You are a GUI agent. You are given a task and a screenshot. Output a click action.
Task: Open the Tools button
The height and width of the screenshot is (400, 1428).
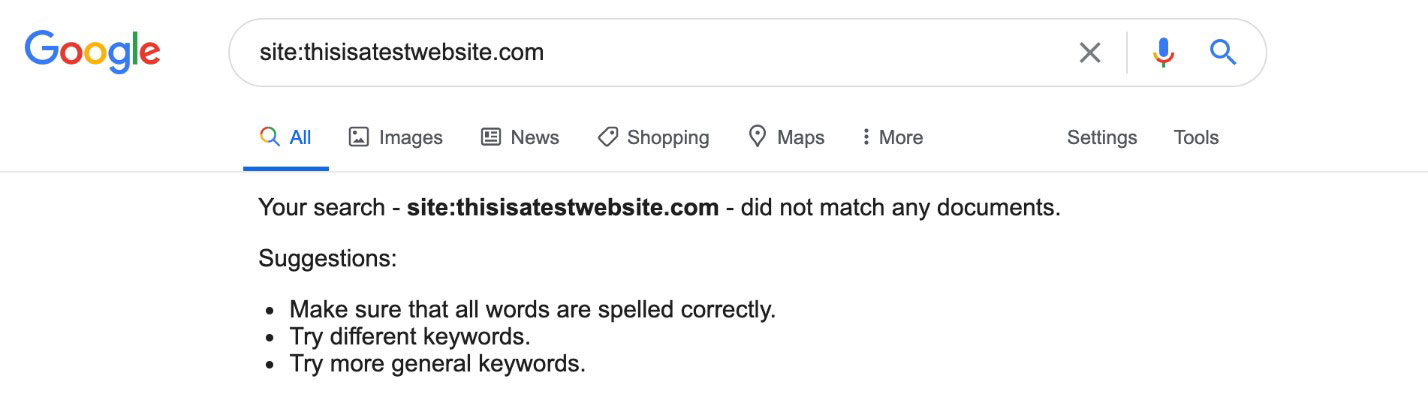tap(1196, 137)
